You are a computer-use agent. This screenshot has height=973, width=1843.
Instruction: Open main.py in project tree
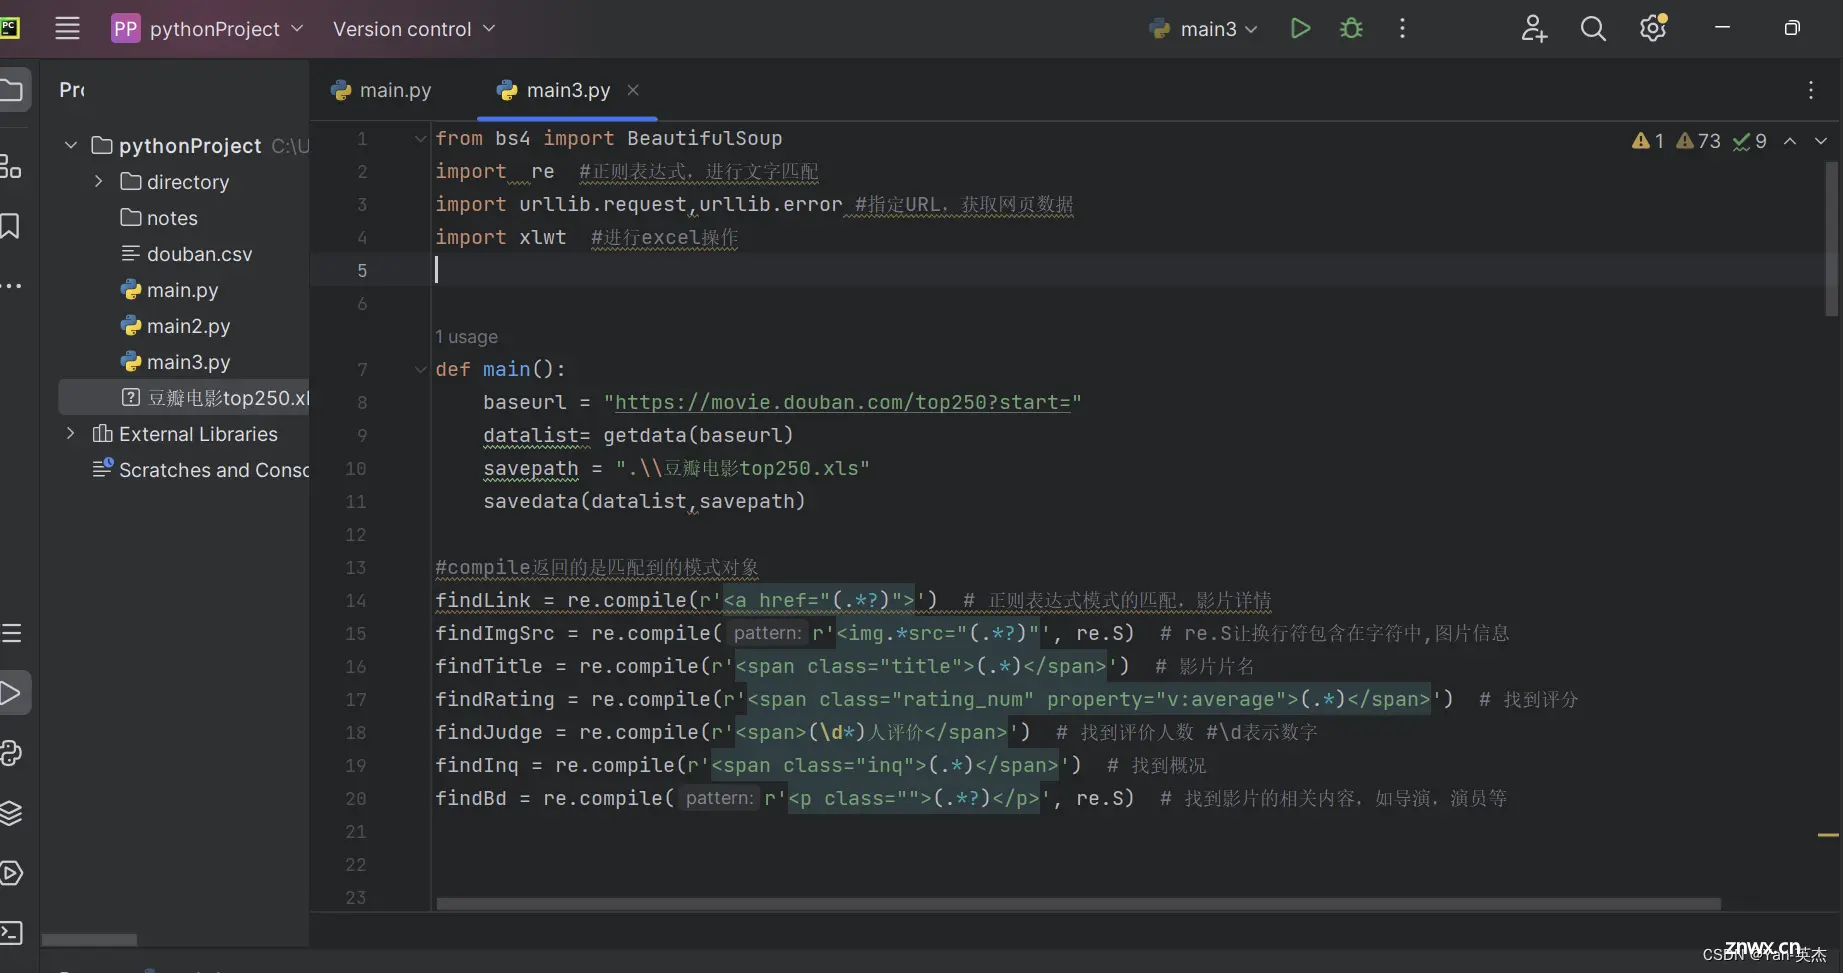coord(170,290)
